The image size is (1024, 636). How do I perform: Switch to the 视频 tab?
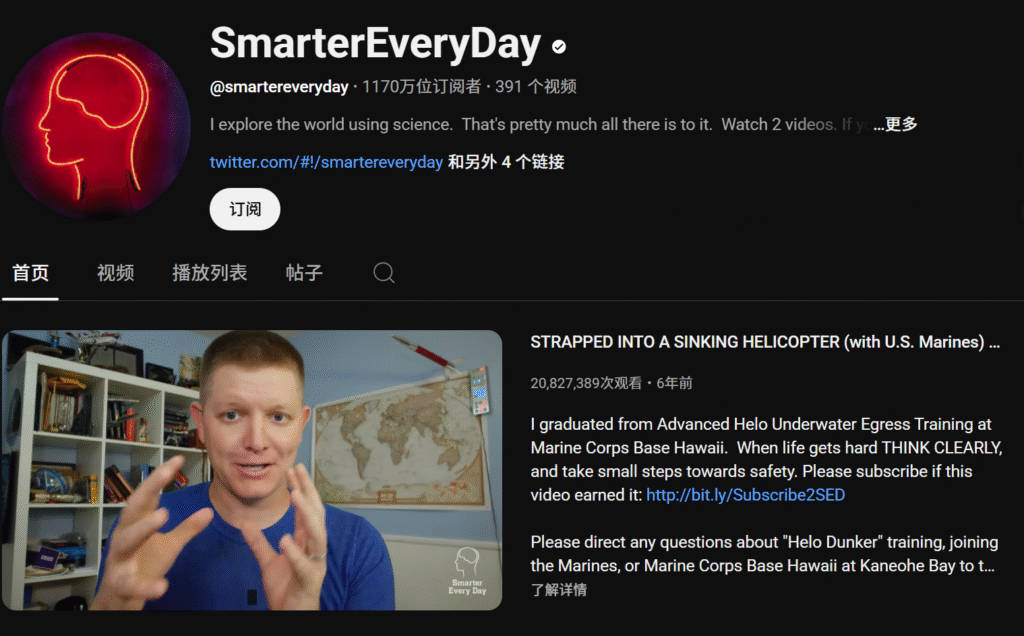point(116,272)
